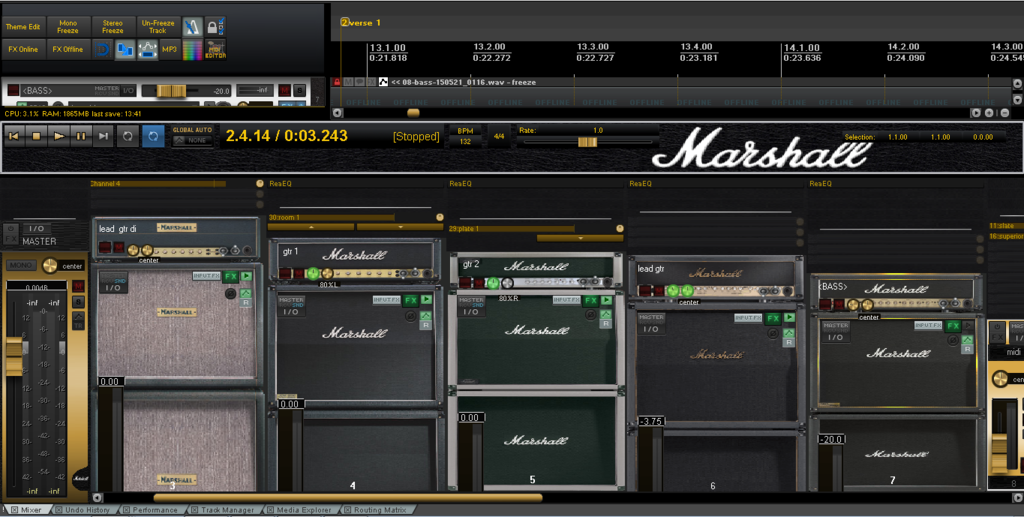
Task: Click the Mono Freeze button
Action: point(68,27)
